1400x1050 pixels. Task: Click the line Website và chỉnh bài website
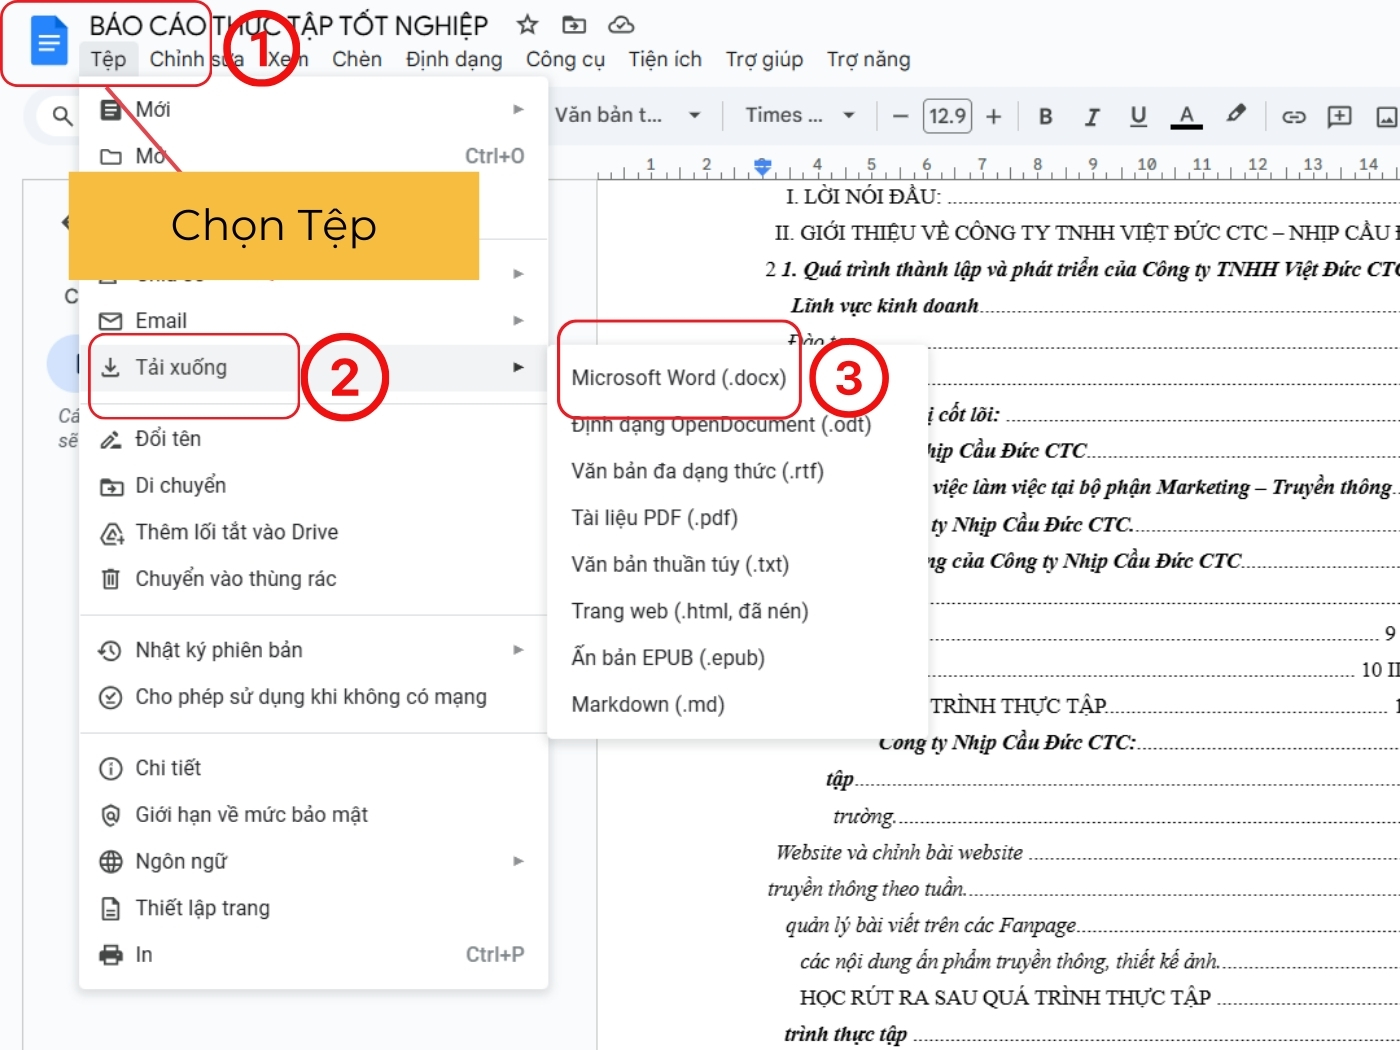[899, 853]
